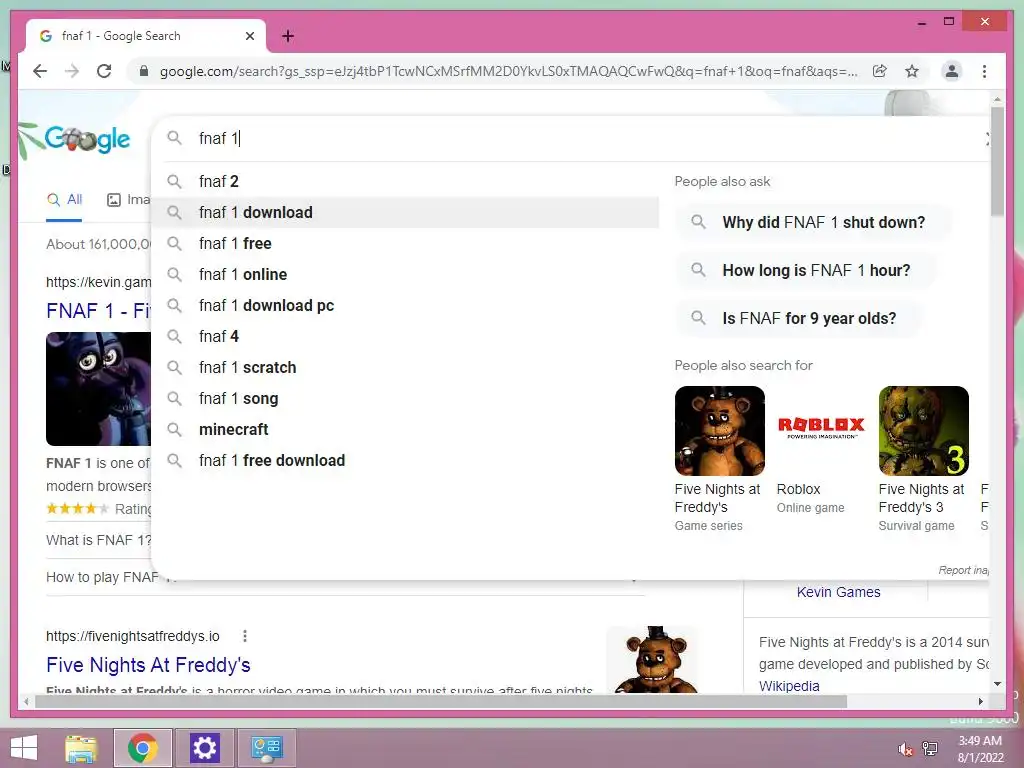Open the Chrome three-dot menu
Image resolution: width=1024 pixels, height=768 pixels.
984,71
